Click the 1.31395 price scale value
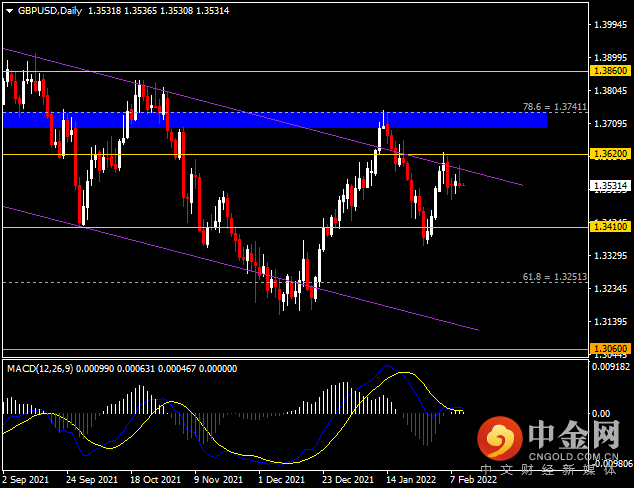The height and width of the screenshot is (488, 634). [610, 322]
